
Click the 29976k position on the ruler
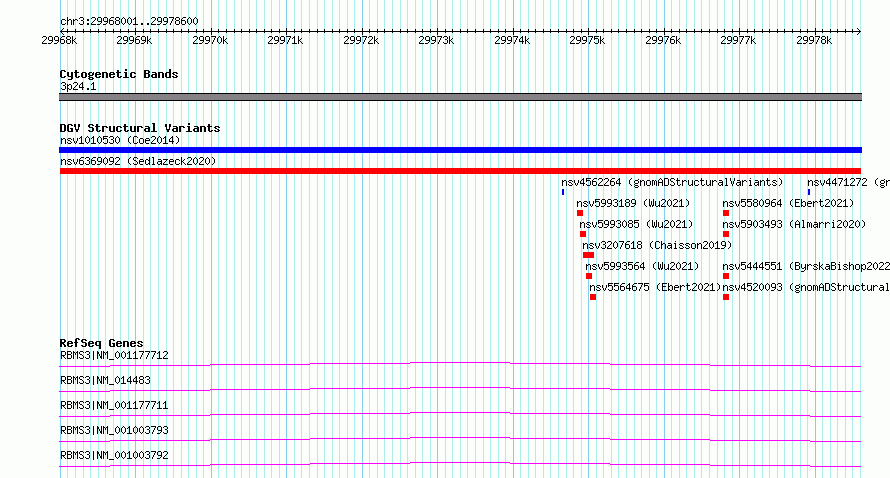[x=663, y=40]
